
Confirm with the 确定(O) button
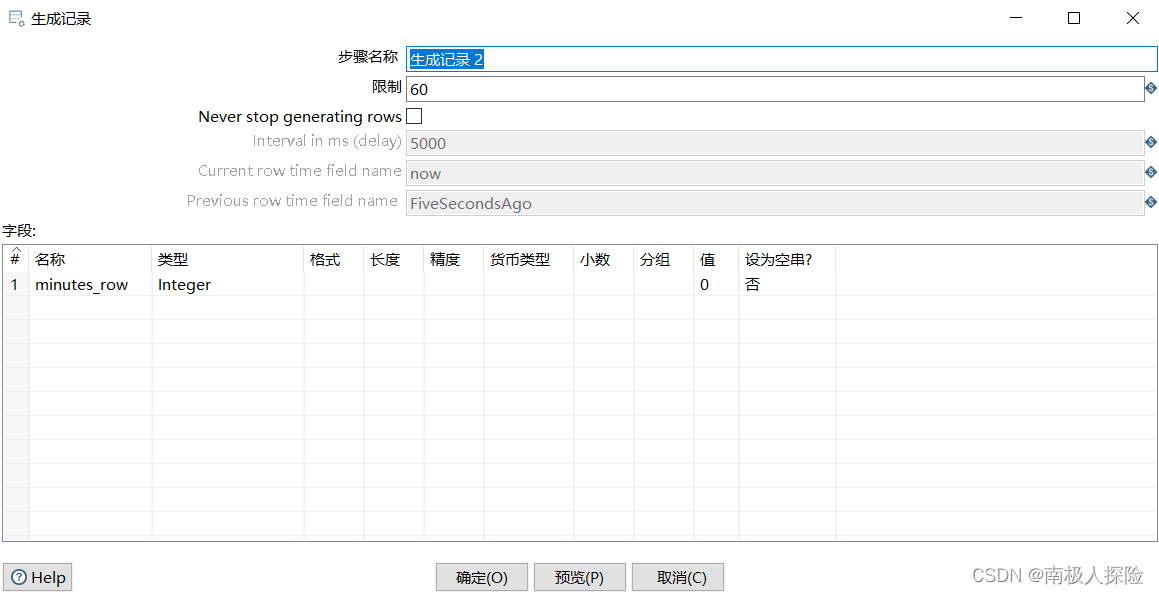pyautogui.click(x=482, y=577)
